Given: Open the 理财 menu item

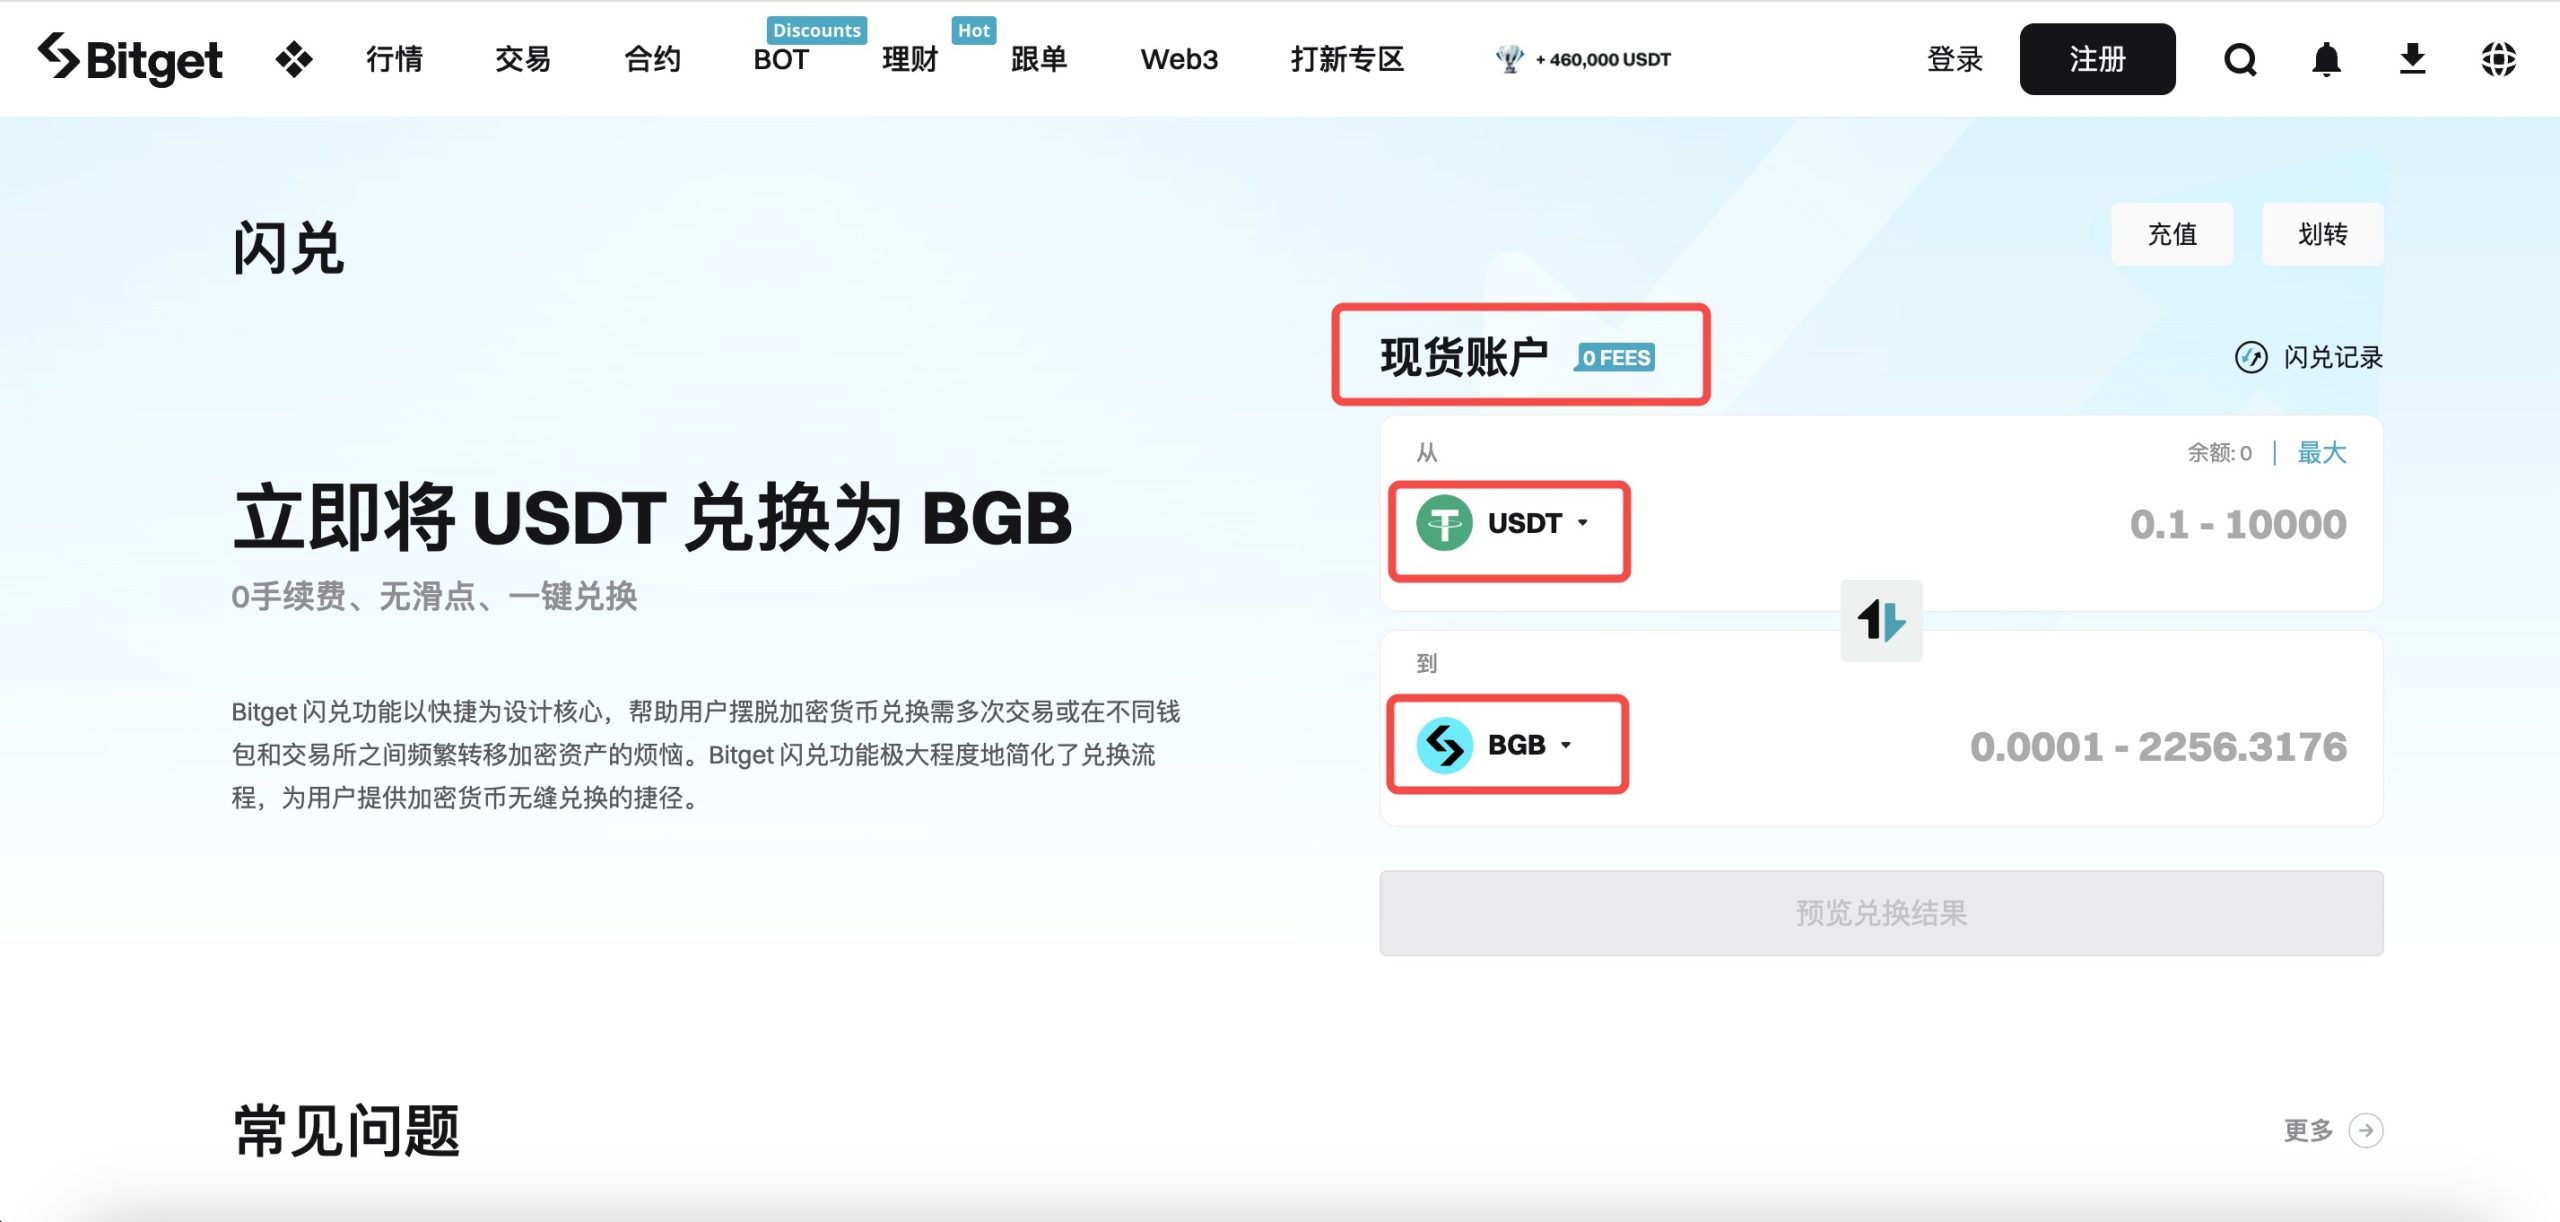Looking at the screenshot, I should click(x=909, y=60).
